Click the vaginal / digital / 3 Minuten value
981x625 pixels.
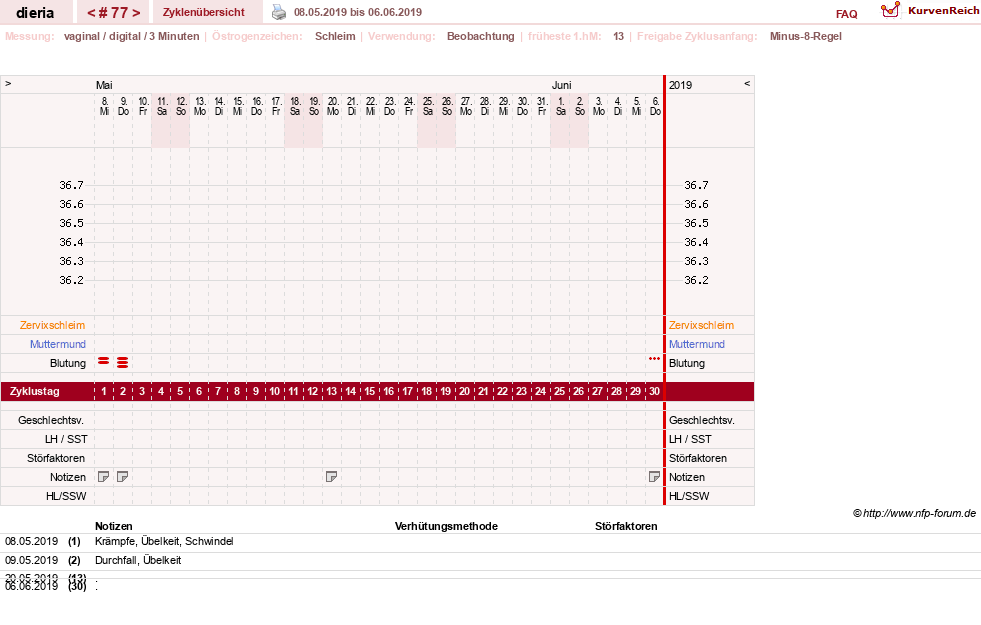click(x=131, y=36)
